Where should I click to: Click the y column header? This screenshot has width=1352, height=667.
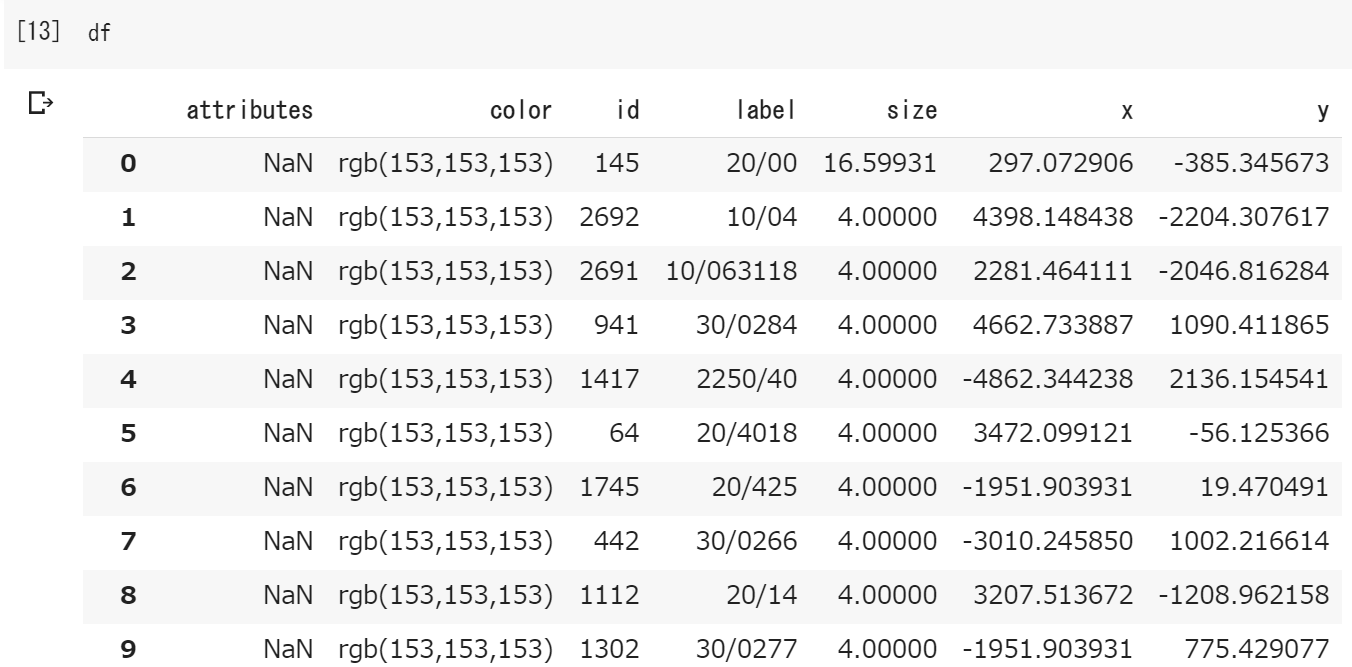point(1322,111)
